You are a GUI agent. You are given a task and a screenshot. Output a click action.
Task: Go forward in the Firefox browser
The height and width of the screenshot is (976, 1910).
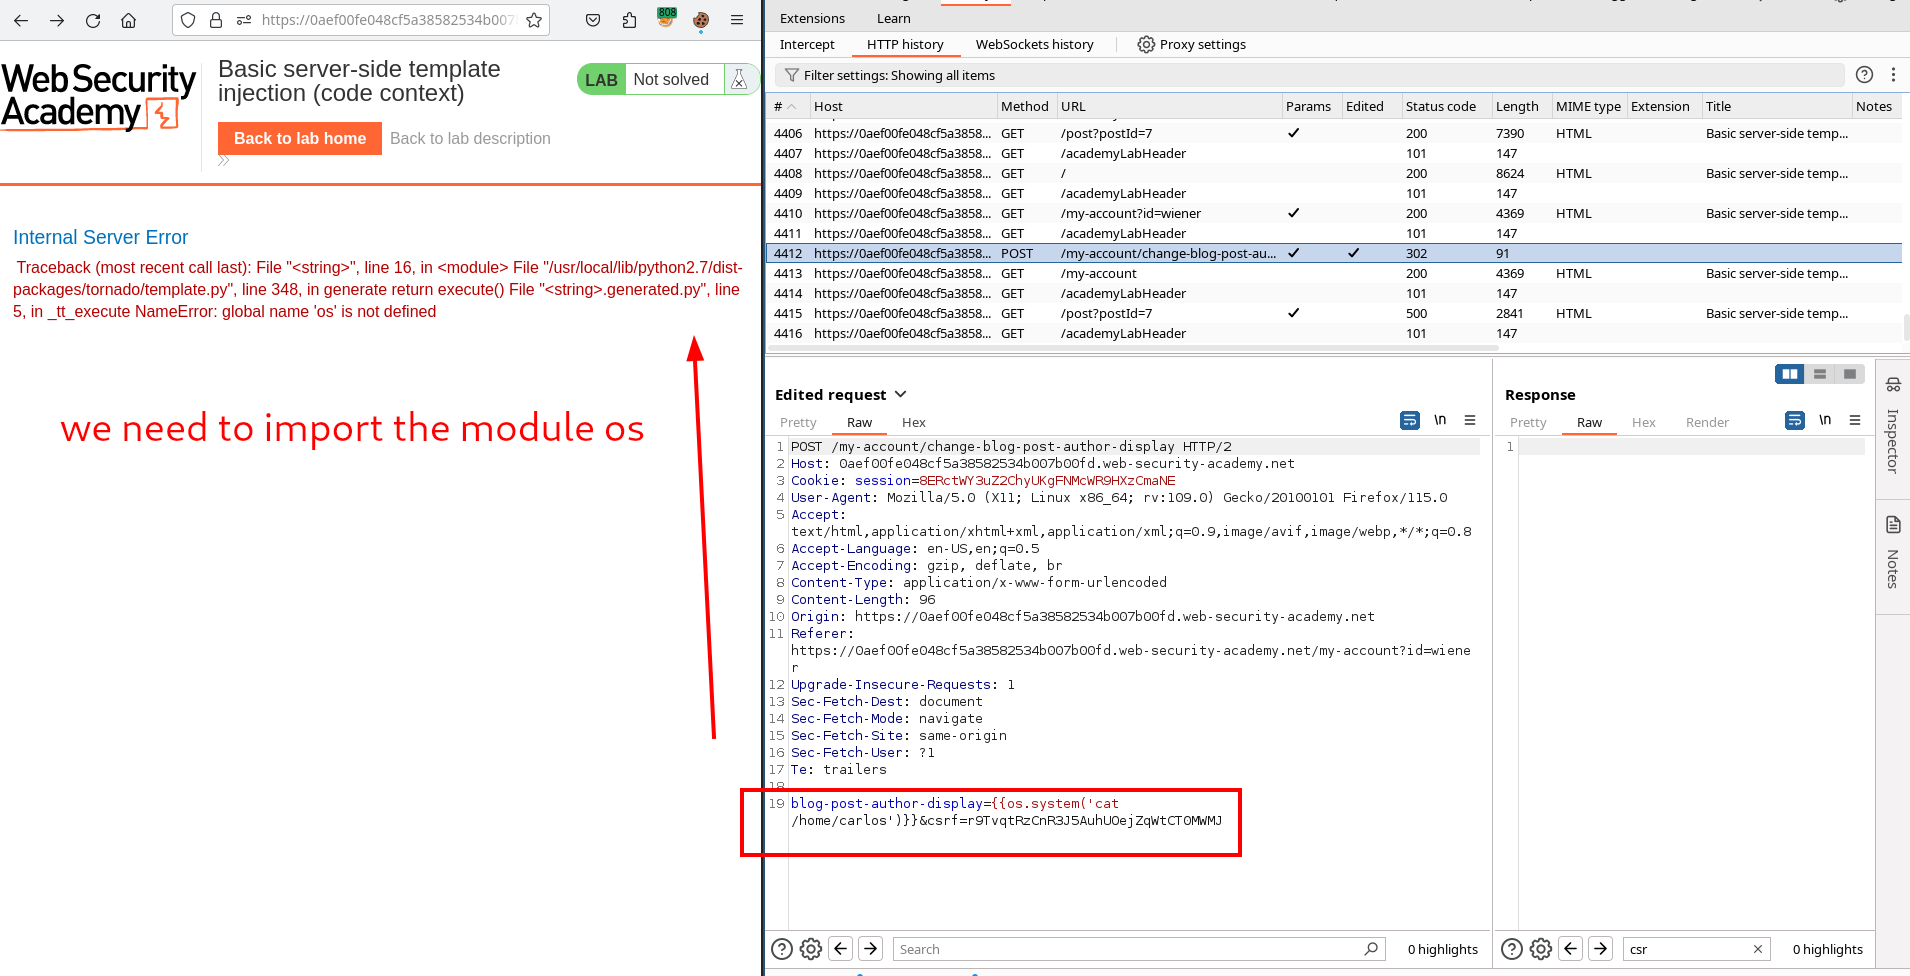coord(57,20)
